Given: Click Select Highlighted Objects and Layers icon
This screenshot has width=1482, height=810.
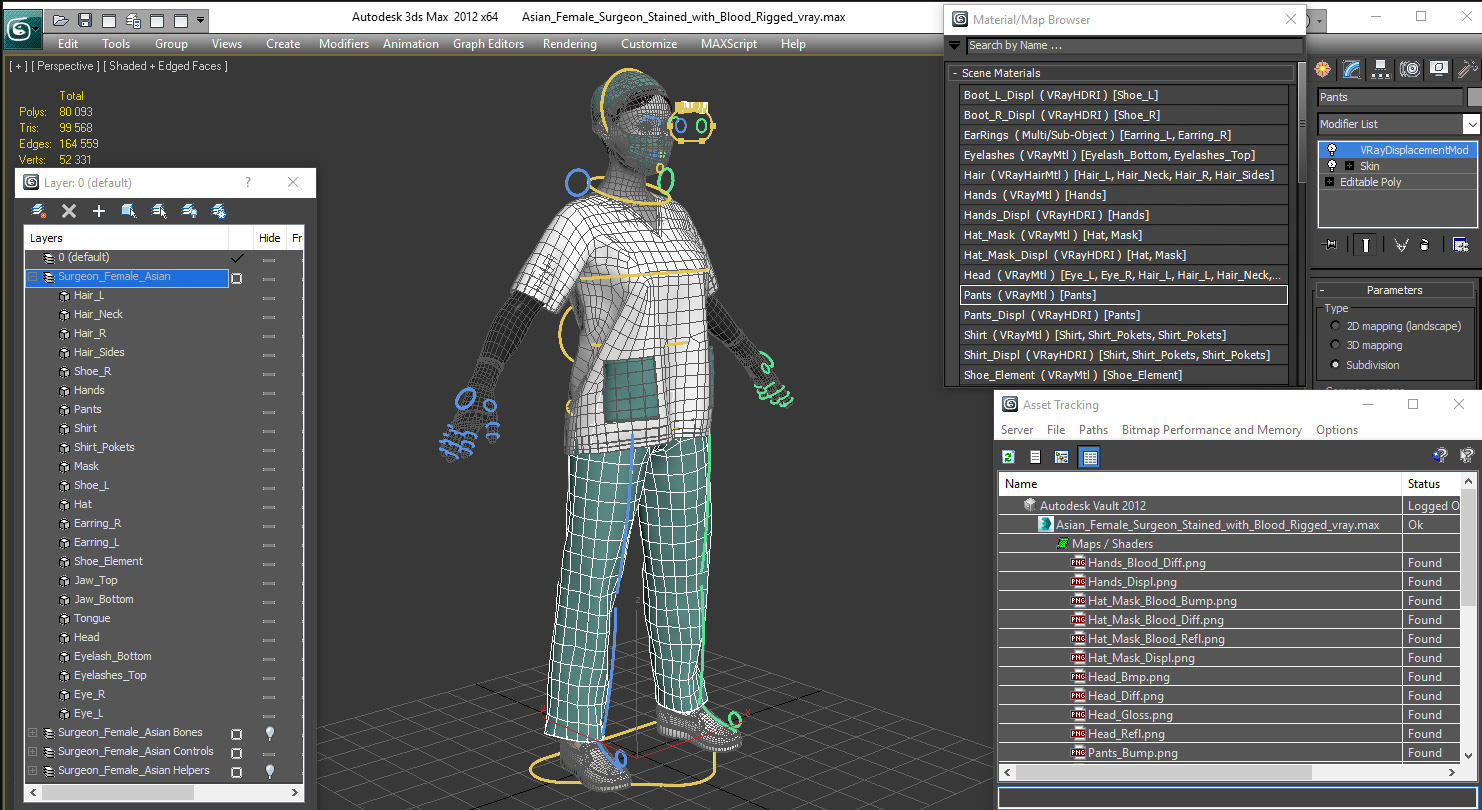Looking at the screenshot, I should pos(129,211).
